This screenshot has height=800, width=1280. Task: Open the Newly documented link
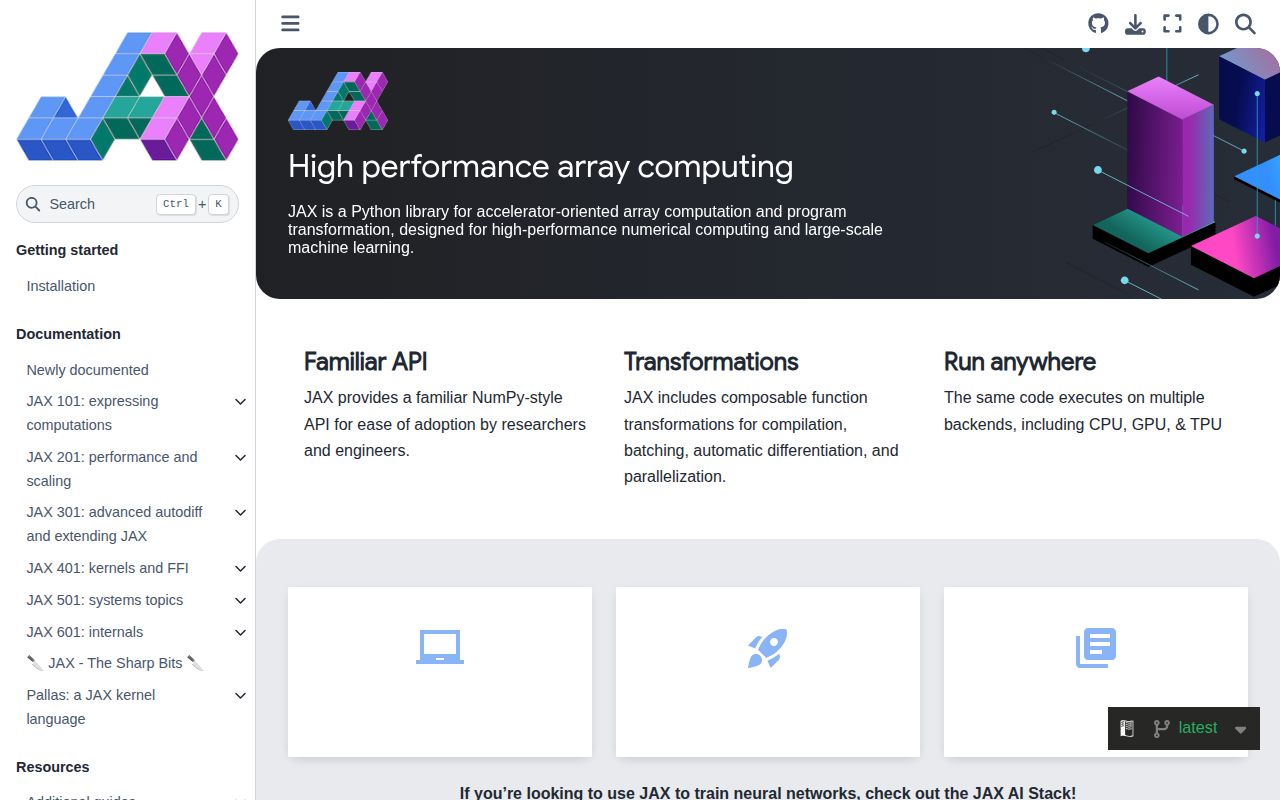coord(87,370)
